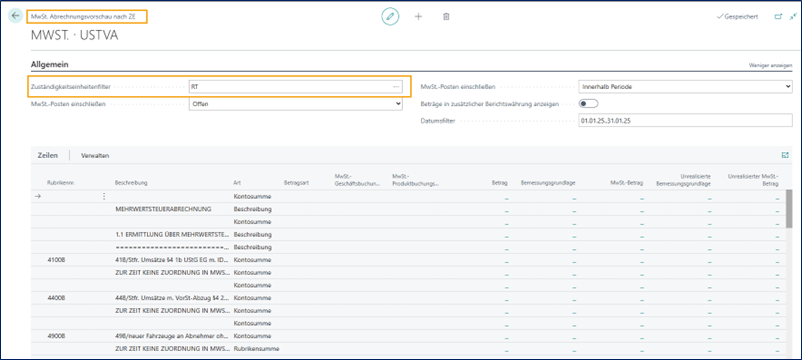Screen dimensions: 802x360
Task: Open row options menu with three dots
Action: (104, 196)
